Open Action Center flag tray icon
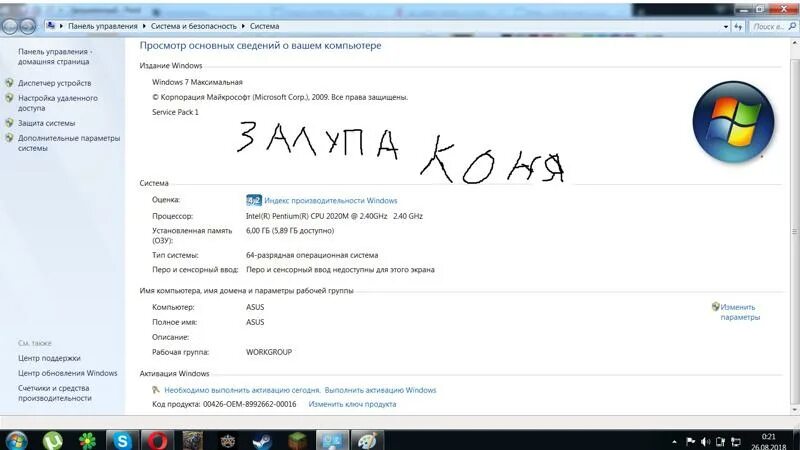The height and width of the screenshot is (450, 800). pos(690,441)
